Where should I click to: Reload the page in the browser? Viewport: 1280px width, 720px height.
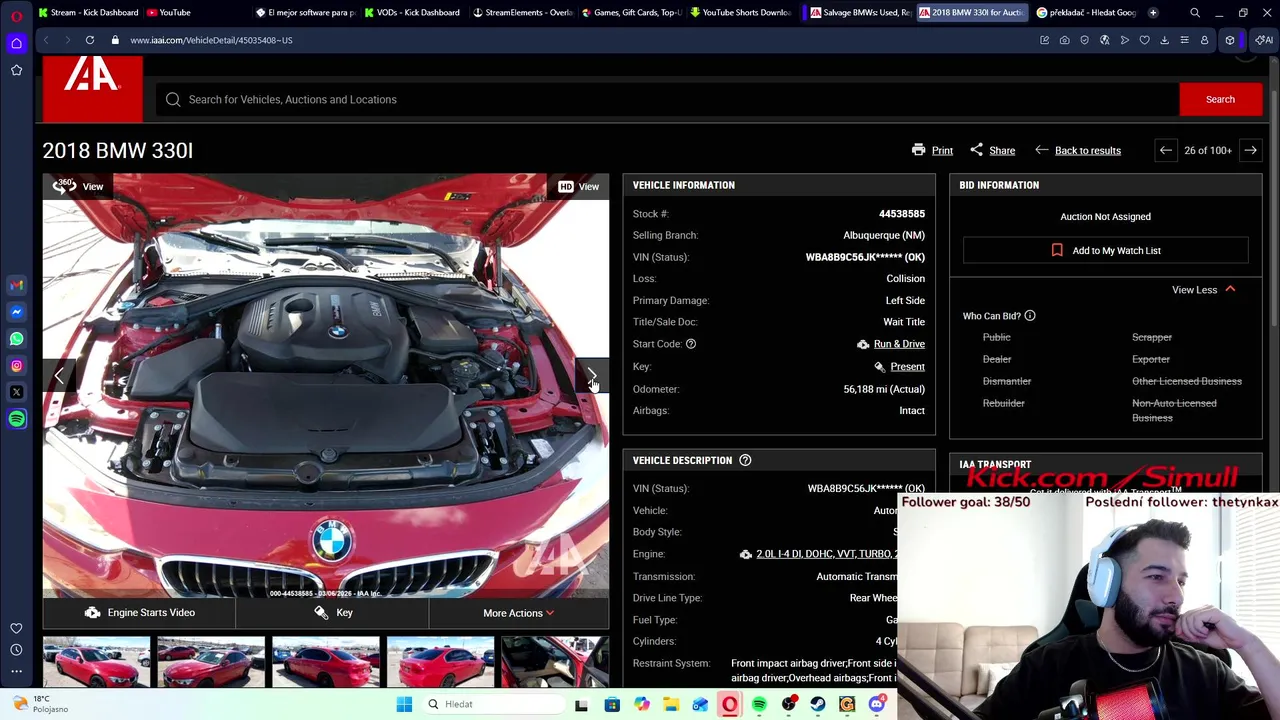coord(90,40)
